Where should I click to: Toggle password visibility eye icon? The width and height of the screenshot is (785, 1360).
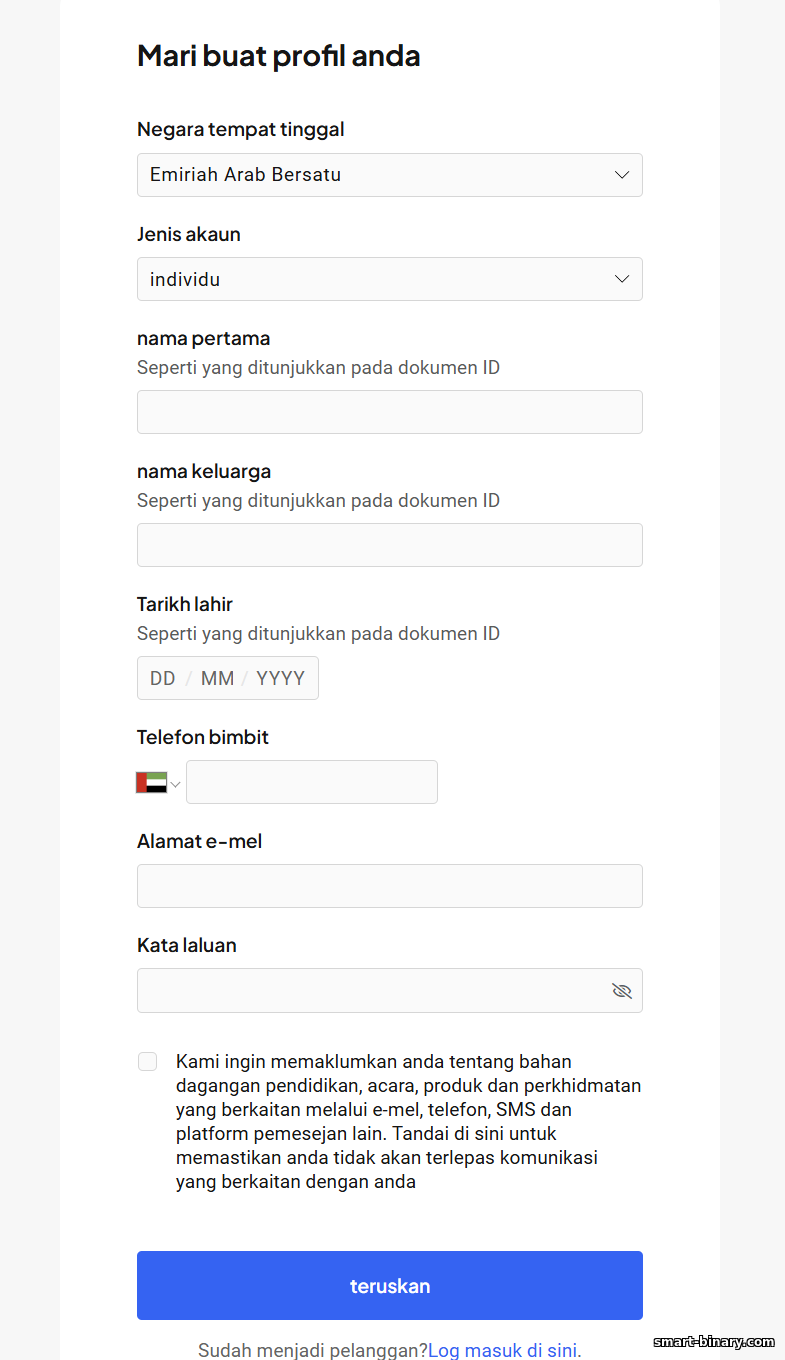pos(622,991)
